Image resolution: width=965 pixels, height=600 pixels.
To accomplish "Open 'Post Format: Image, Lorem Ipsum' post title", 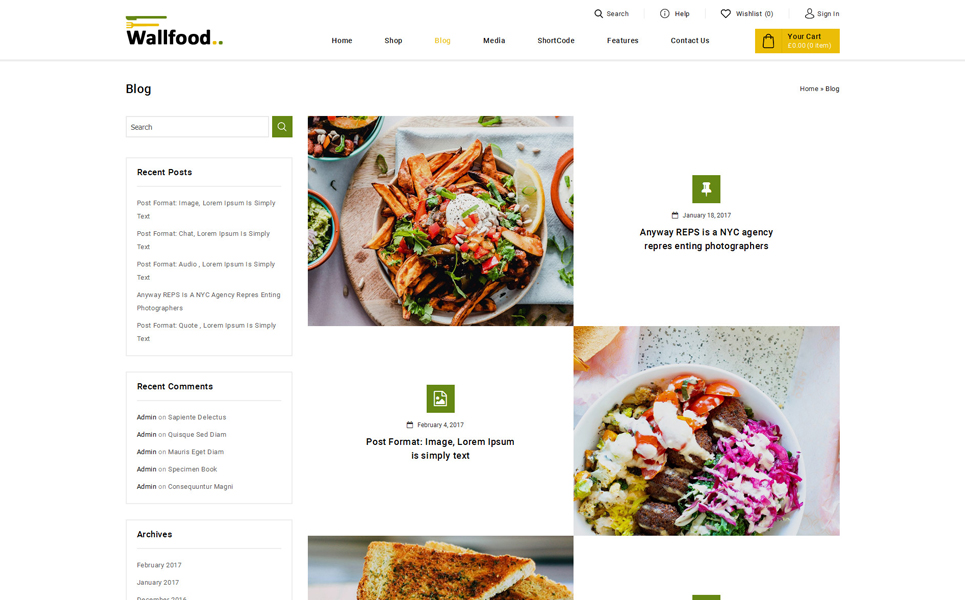I will pyautogui.click(x=440, y=449).
